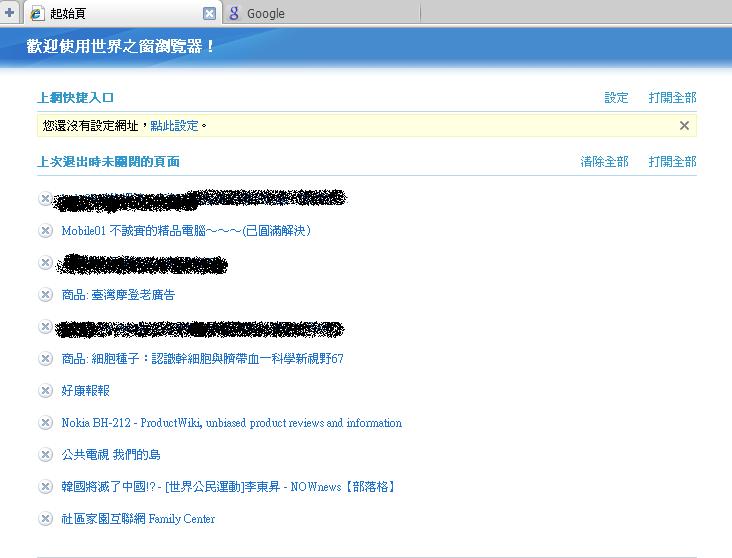
Task: Open 公共電視 我們的島 link
Action: pos(111,454)
